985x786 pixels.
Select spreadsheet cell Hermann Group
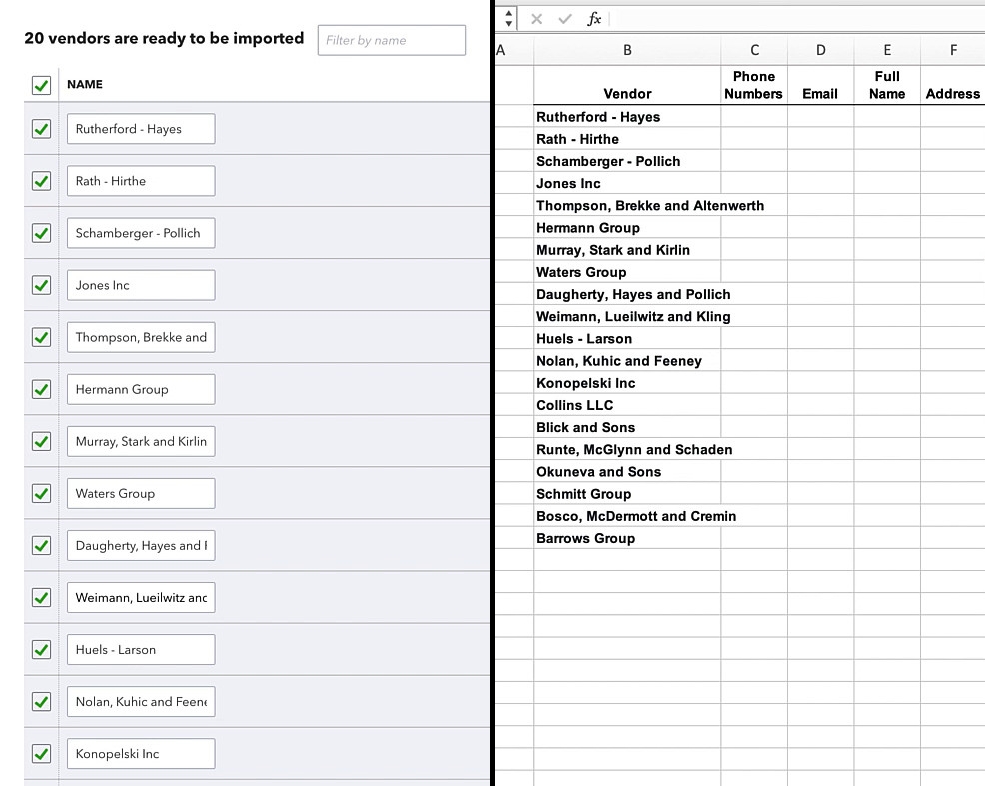tap(627, 227)
